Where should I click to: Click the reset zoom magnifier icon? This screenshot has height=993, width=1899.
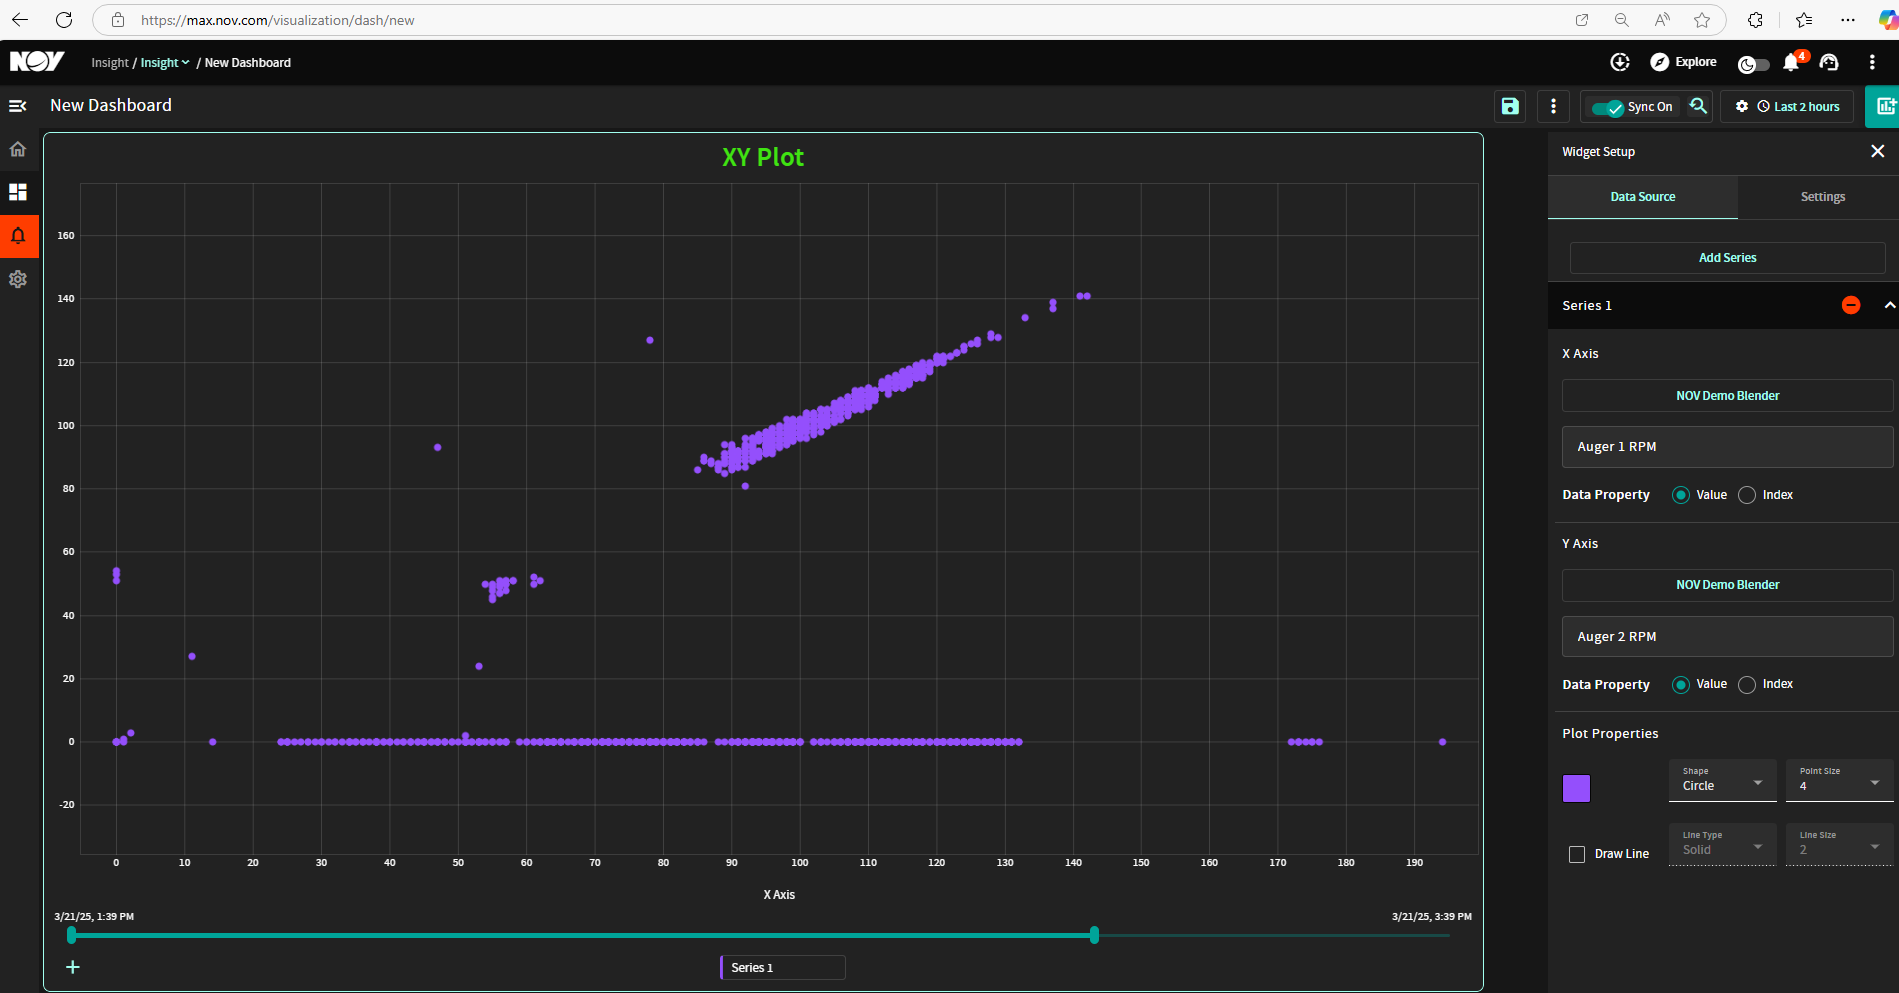point(1698,106)
